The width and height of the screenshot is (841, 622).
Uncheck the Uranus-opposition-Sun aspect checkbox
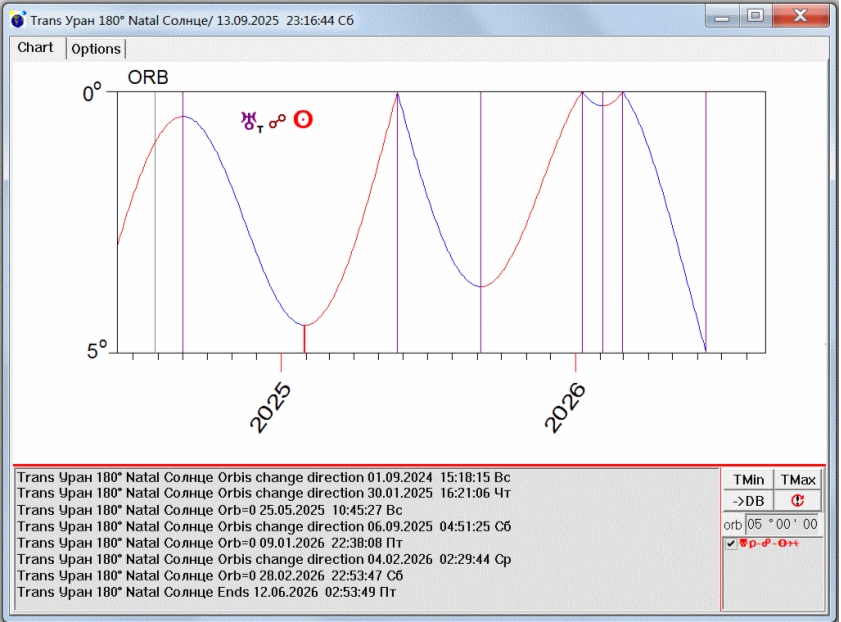tap(731, 543)
